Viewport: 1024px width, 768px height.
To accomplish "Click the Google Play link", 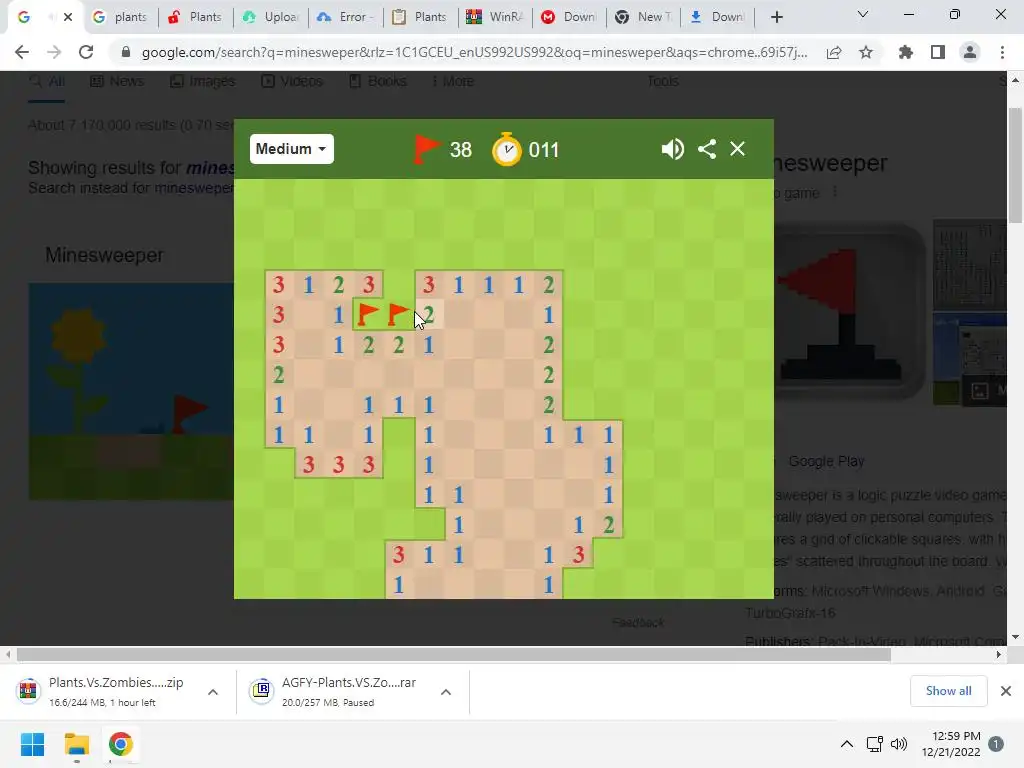I will pos(826,461).
